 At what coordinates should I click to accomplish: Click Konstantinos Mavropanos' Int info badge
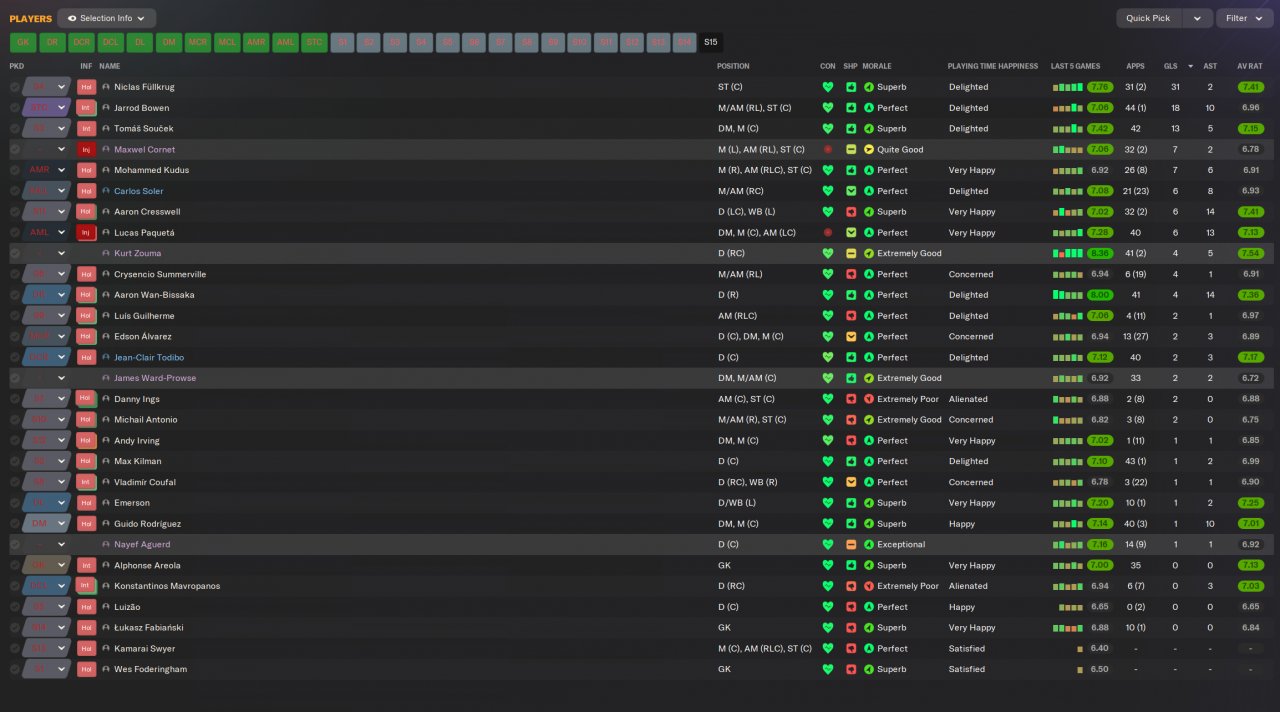point(86,586)
